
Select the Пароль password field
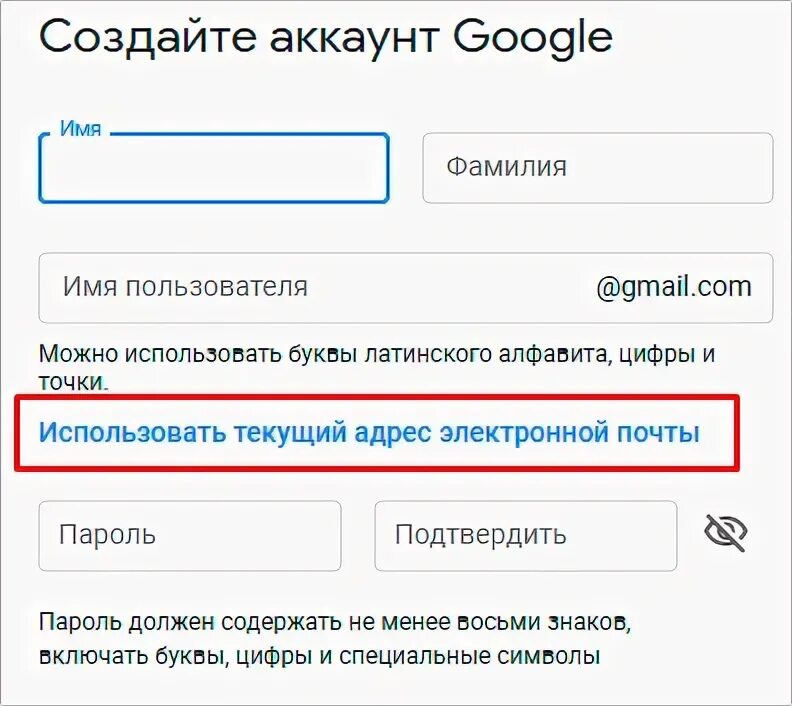(190, 536)
